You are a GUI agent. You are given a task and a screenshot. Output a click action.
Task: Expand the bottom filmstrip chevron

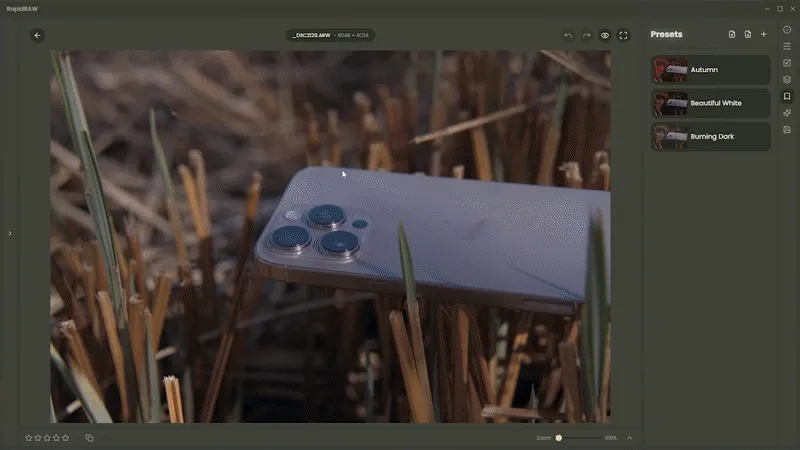pos(629,438)
